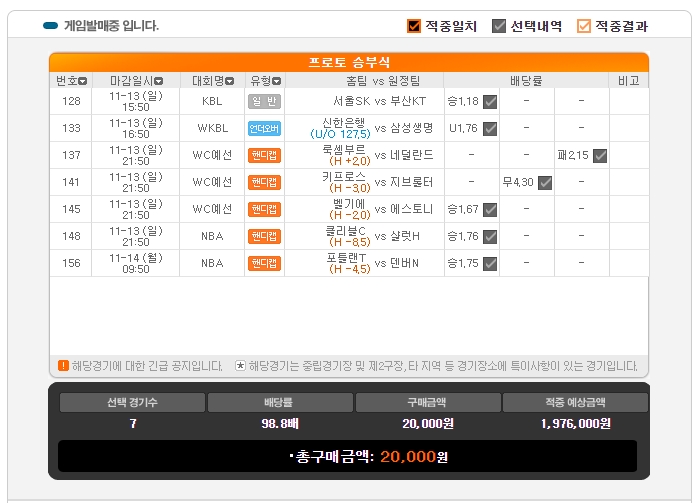Click the 핸디캡 badge for game 141
This screenshot has width=695, height=503.
(264, 182)
